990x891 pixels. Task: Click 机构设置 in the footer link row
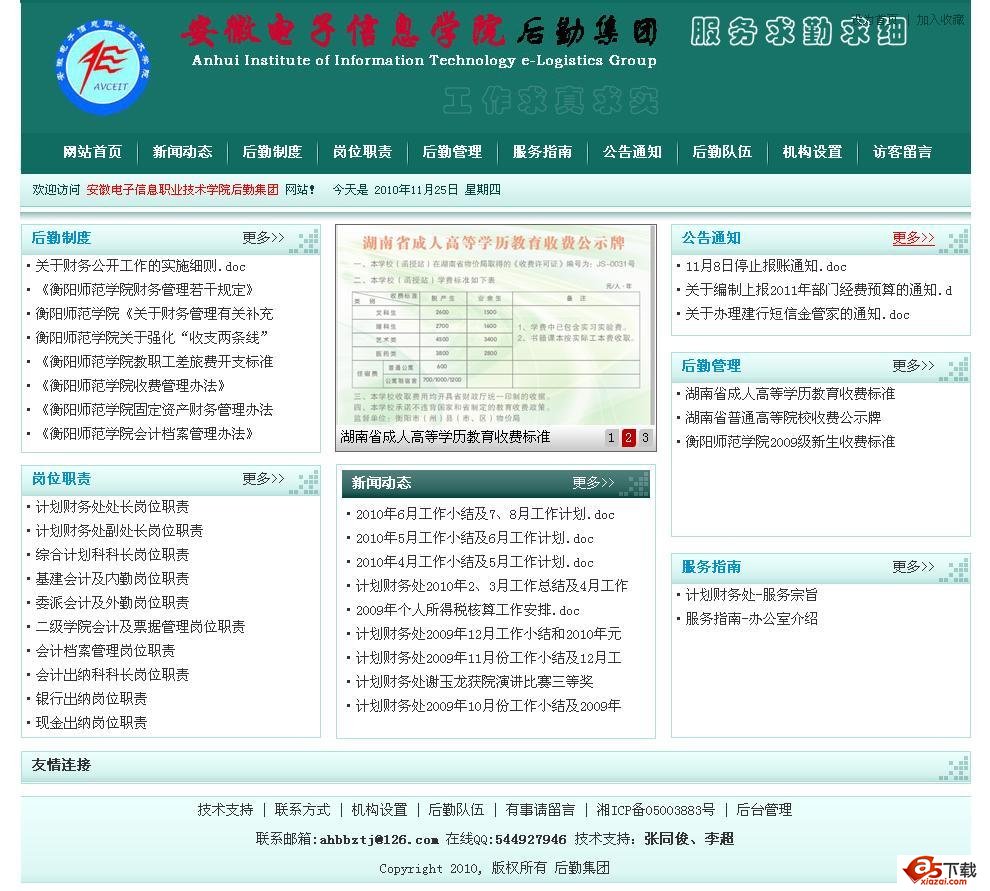point(379,810)
